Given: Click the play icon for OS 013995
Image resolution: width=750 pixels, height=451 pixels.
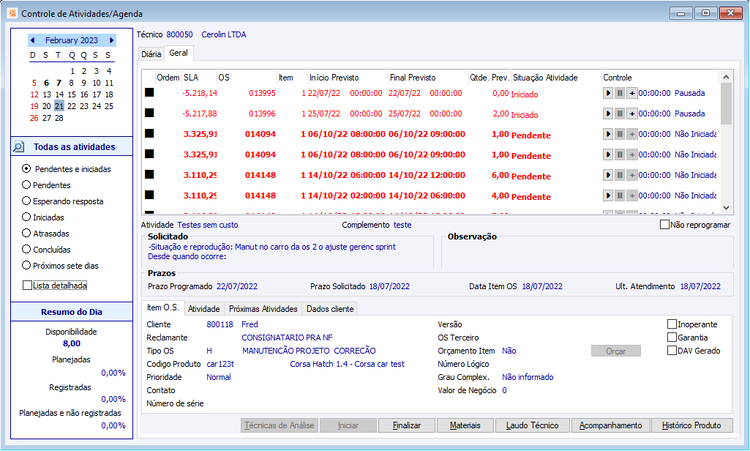Looking at the screenshot, I should coord(607,93).
